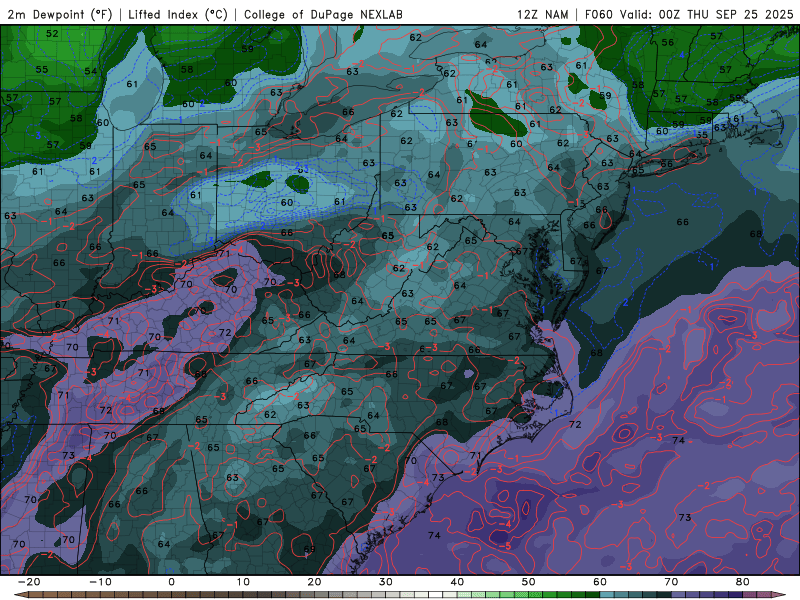The image size is (800, 600).
Task: Click the 10 tick label on the color scale
Action: (243, 582)
